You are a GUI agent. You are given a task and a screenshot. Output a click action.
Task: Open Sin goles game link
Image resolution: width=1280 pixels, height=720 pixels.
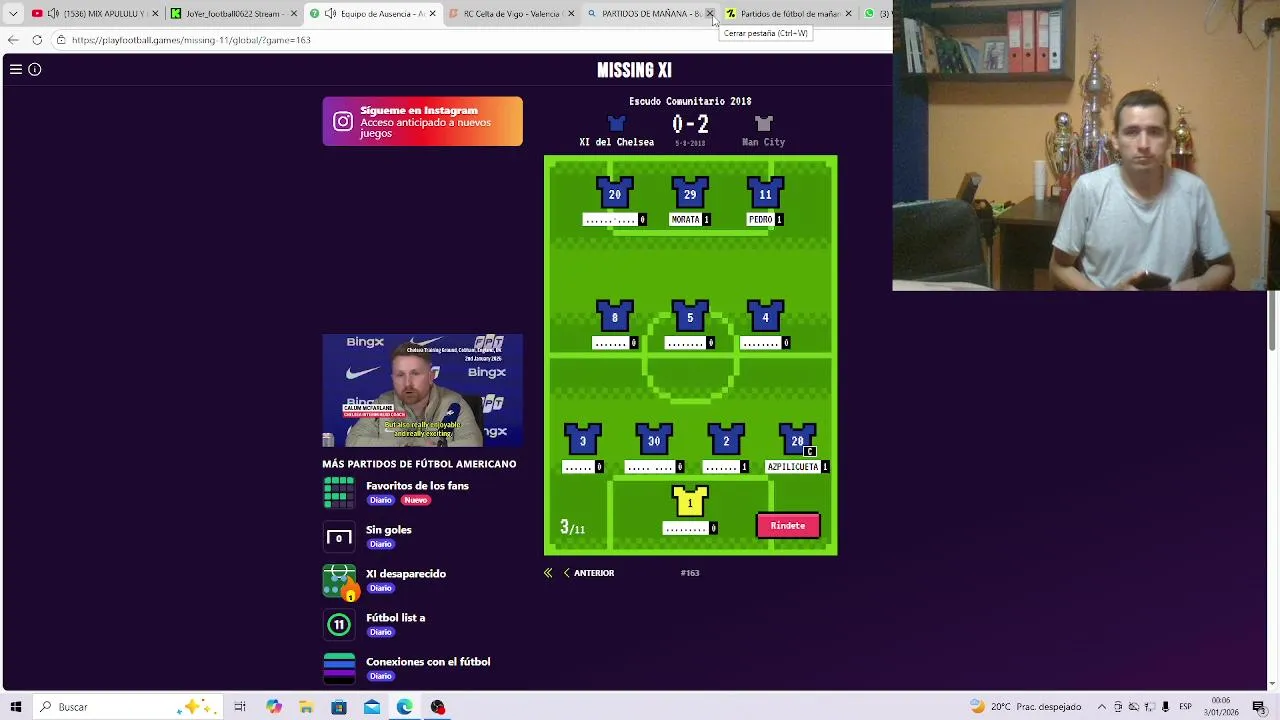click(x=389, y=530)
